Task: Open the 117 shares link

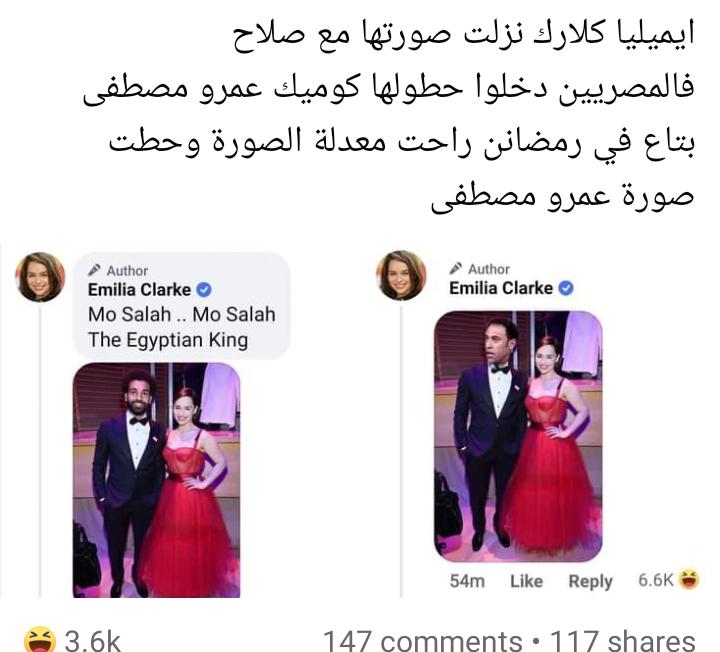Action: (x=622, y=640)
